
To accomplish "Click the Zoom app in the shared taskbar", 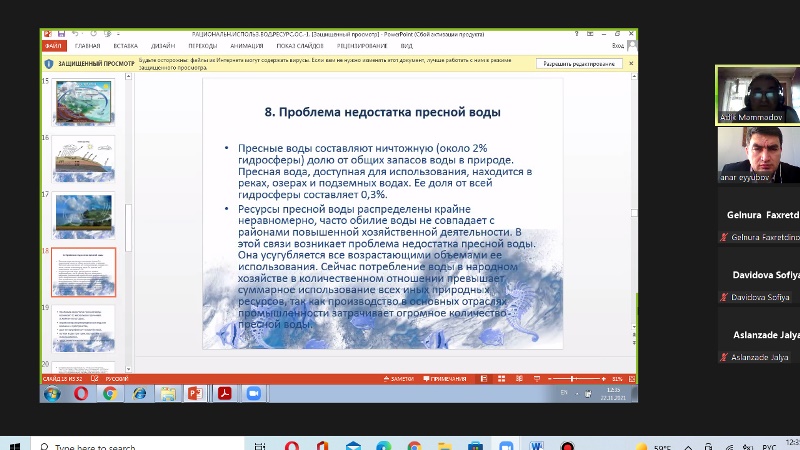I will point(254,393).
